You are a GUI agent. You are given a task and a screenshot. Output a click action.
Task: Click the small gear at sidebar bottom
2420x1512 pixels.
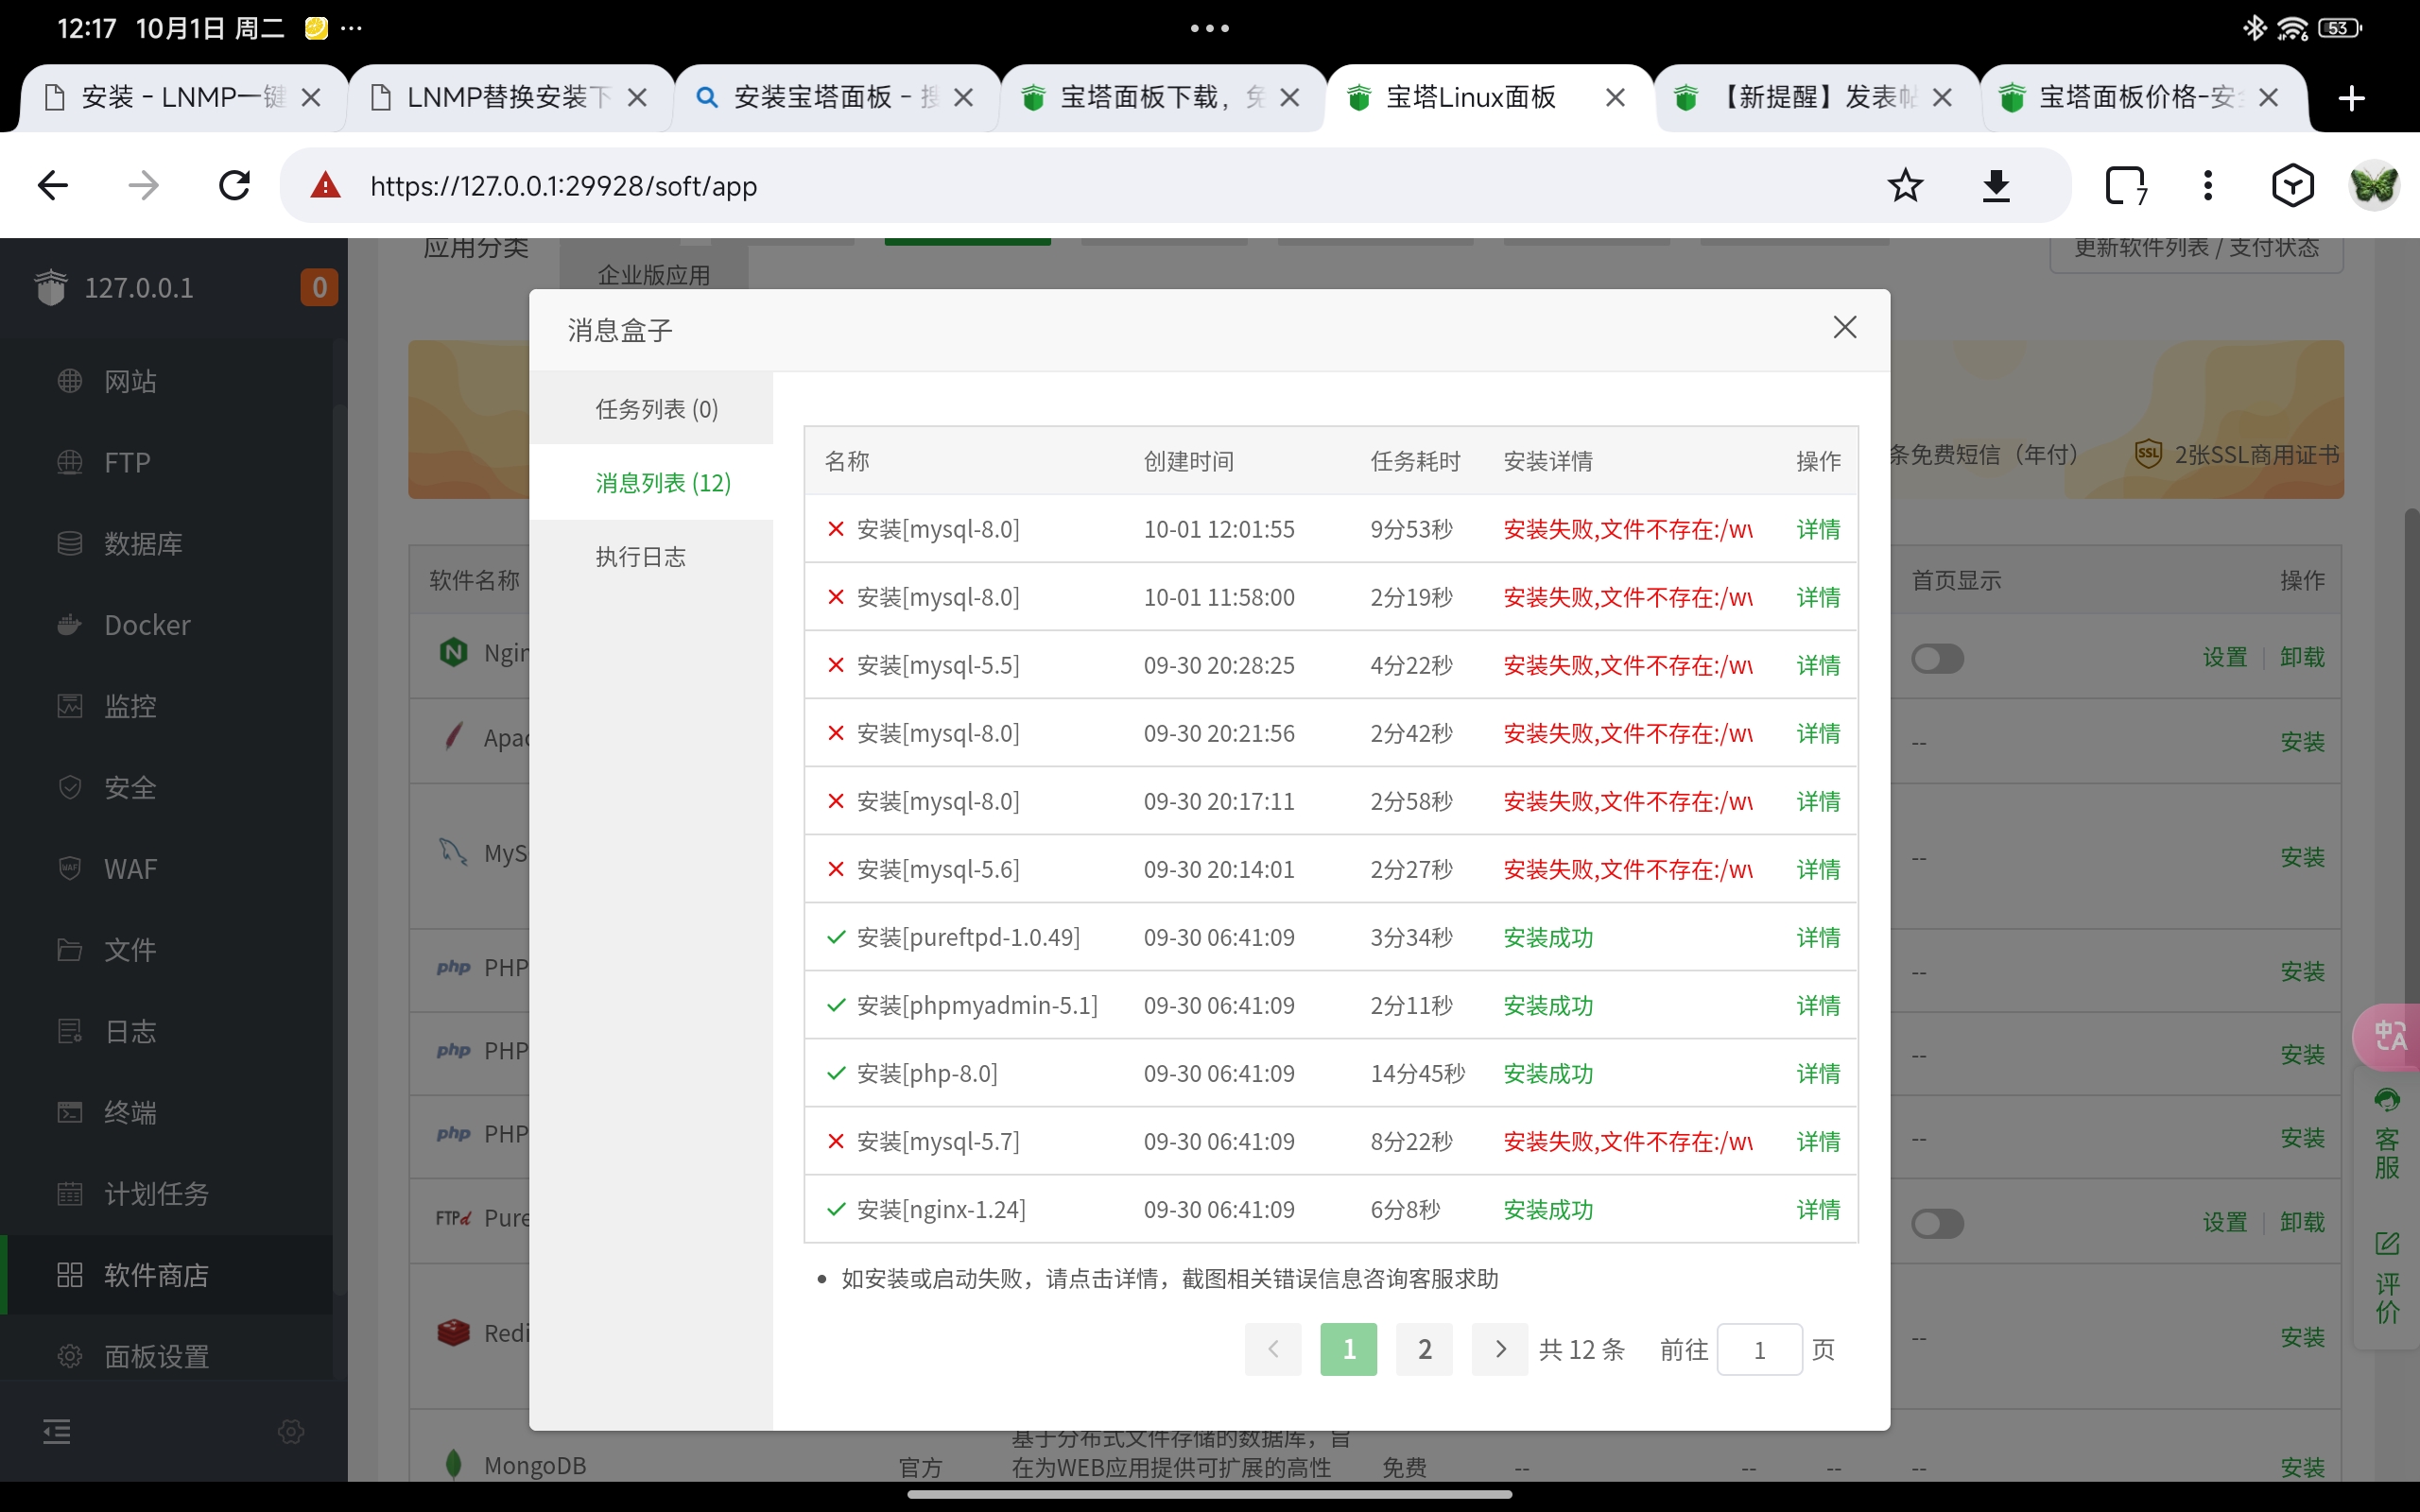click(291, 1432)
